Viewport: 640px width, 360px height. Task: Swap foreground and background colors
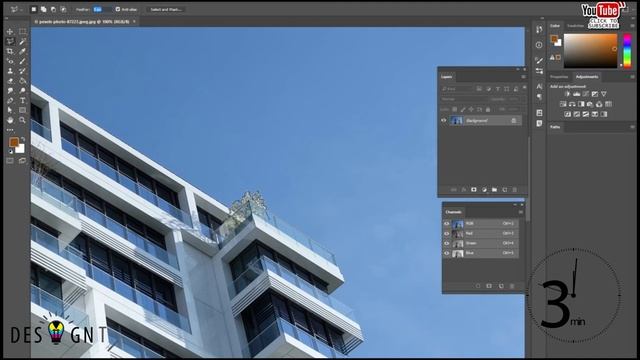point(23,139)
